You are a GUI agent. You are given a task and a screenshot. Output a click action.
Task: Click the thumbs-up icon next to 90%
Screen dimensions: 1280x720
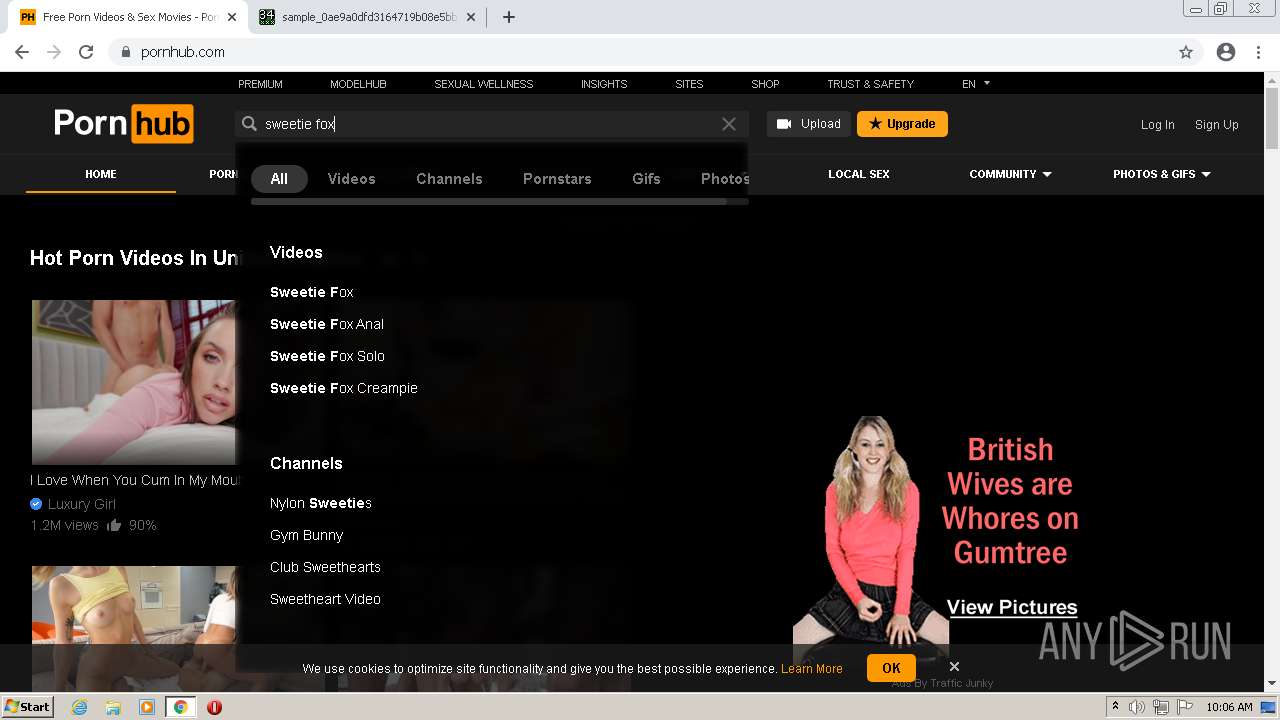(x=114, y=525)
